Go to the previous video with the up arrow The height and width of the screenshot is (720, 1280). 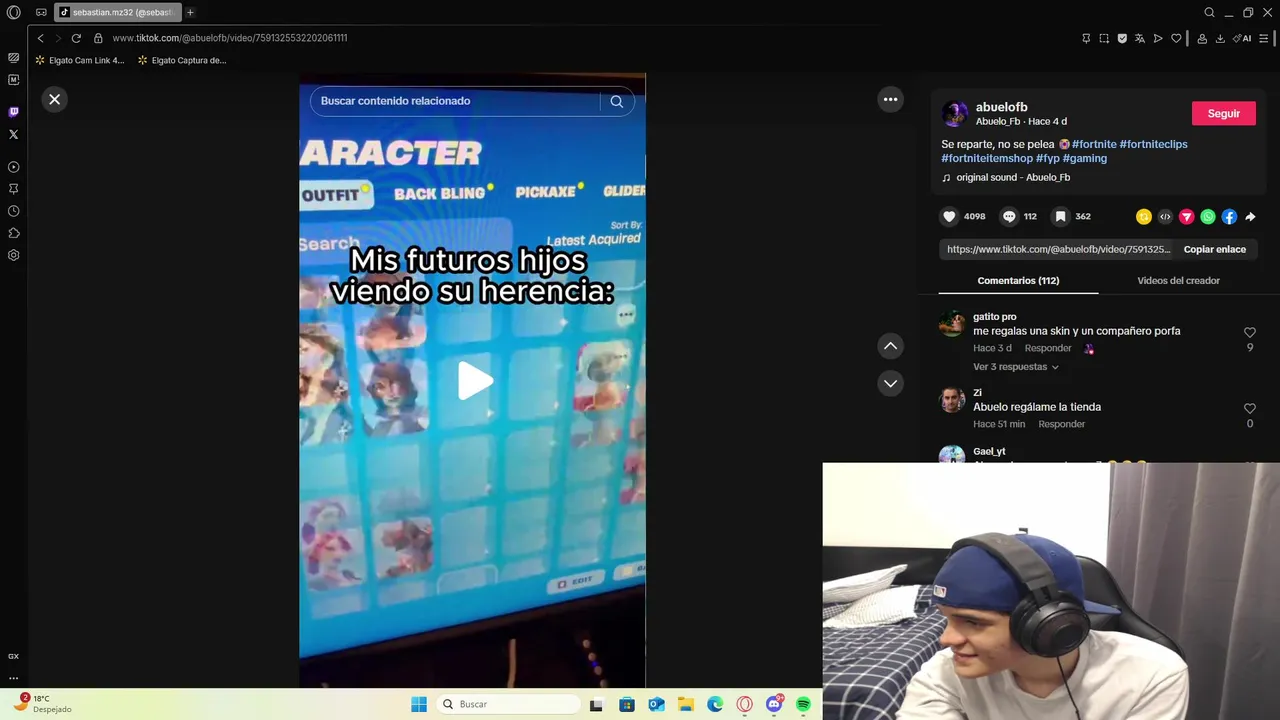[x=890, y=346]
